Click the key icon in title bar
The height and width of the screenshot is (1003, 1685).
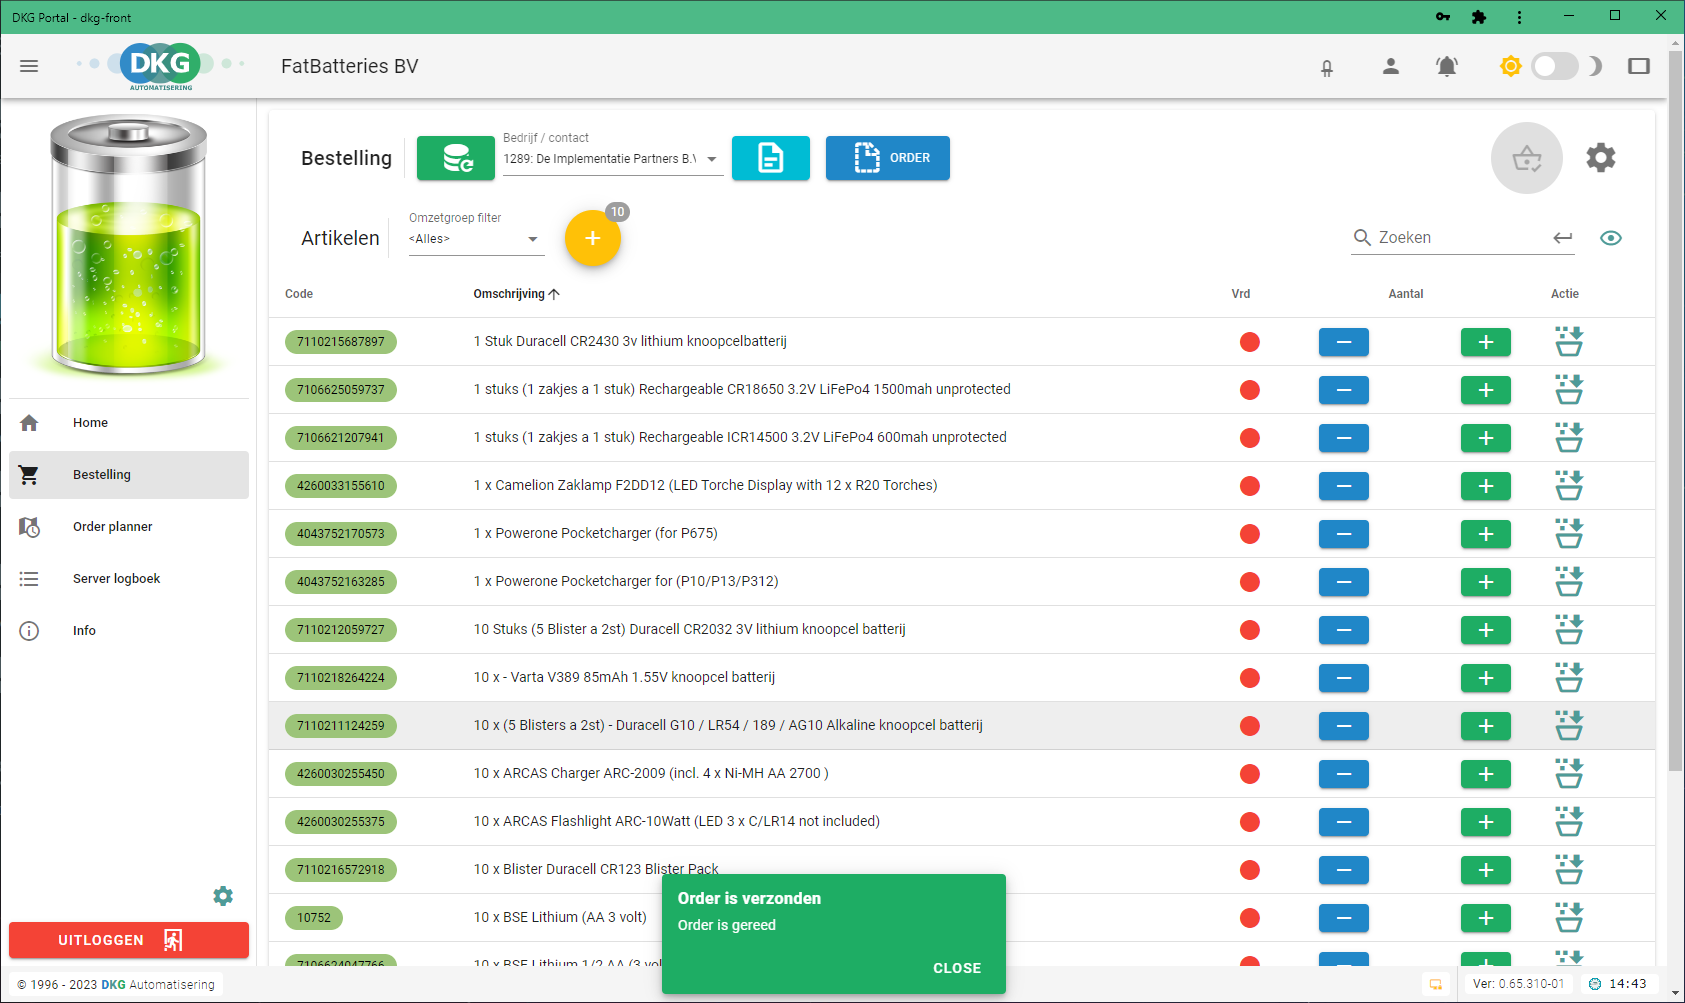point(1443,17)
